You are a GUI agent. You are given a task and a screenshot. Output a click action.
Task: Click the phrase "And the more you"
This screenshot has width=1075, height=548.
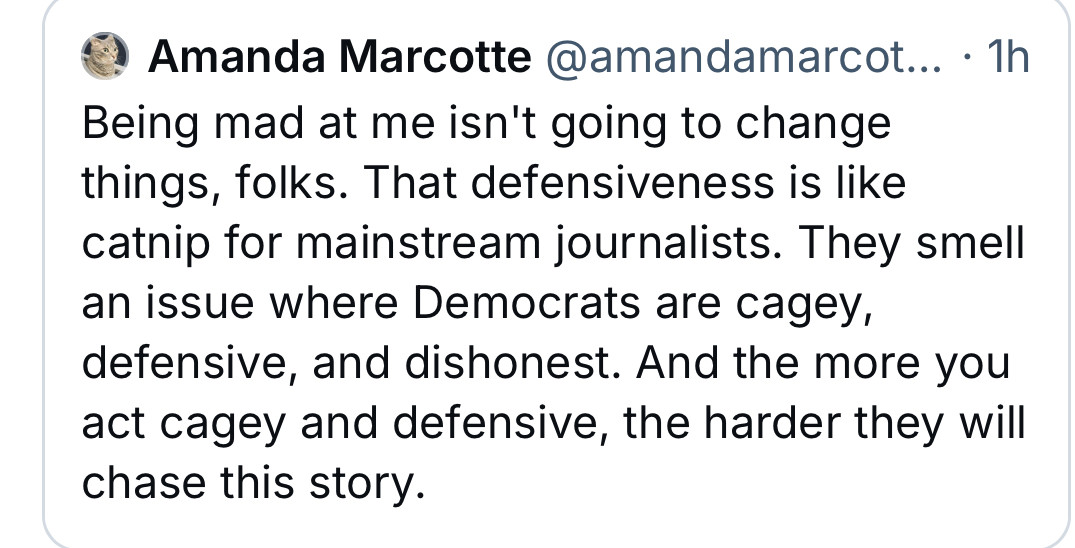(x=823, y=364)
